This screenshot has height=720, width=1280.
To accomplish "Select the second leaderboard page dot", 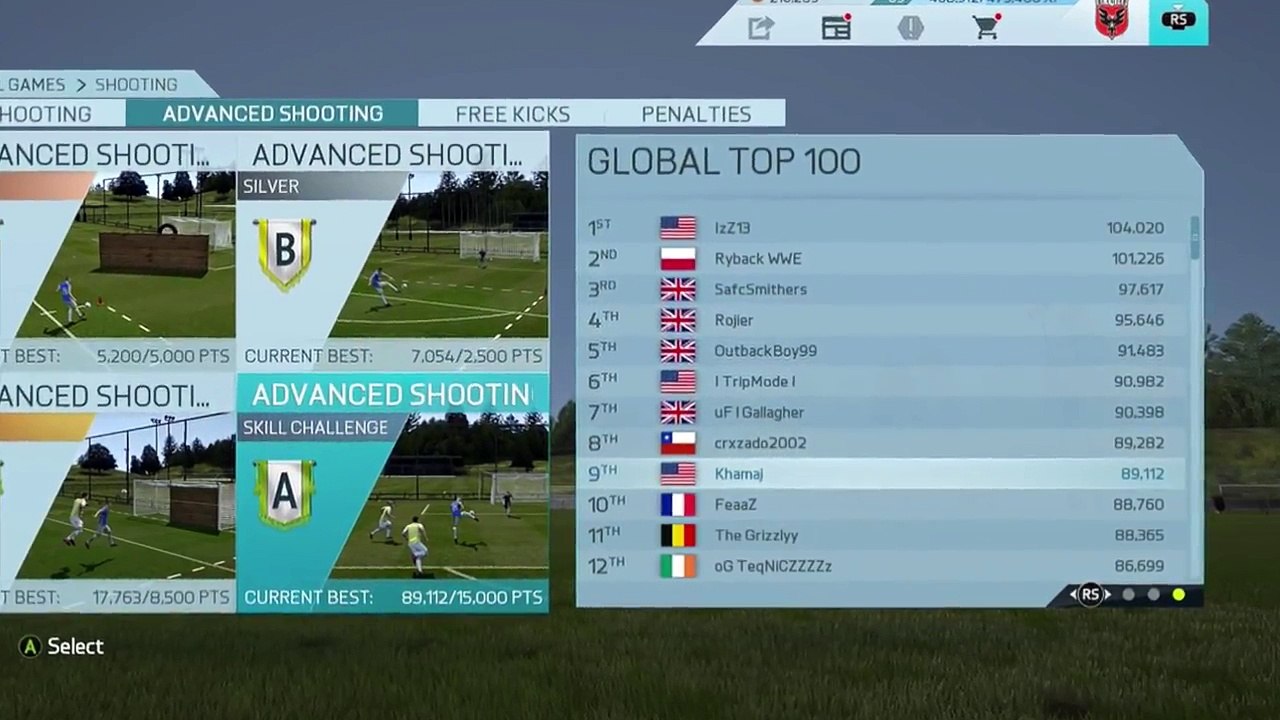I will point(1154,595).
